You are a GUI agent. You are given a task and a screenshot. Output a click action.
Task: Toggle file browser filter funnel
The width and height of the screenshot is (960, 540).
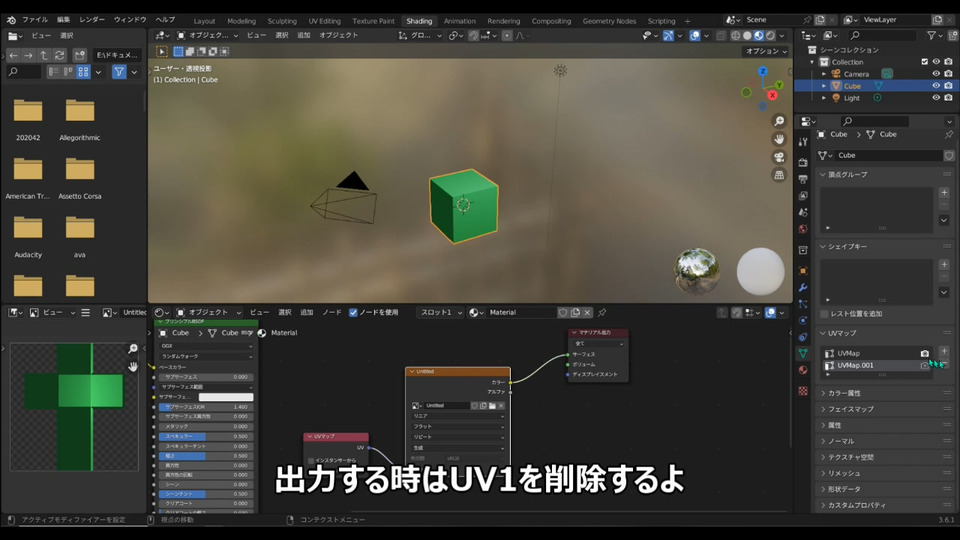pyautogui.click(x=119, y=72)
